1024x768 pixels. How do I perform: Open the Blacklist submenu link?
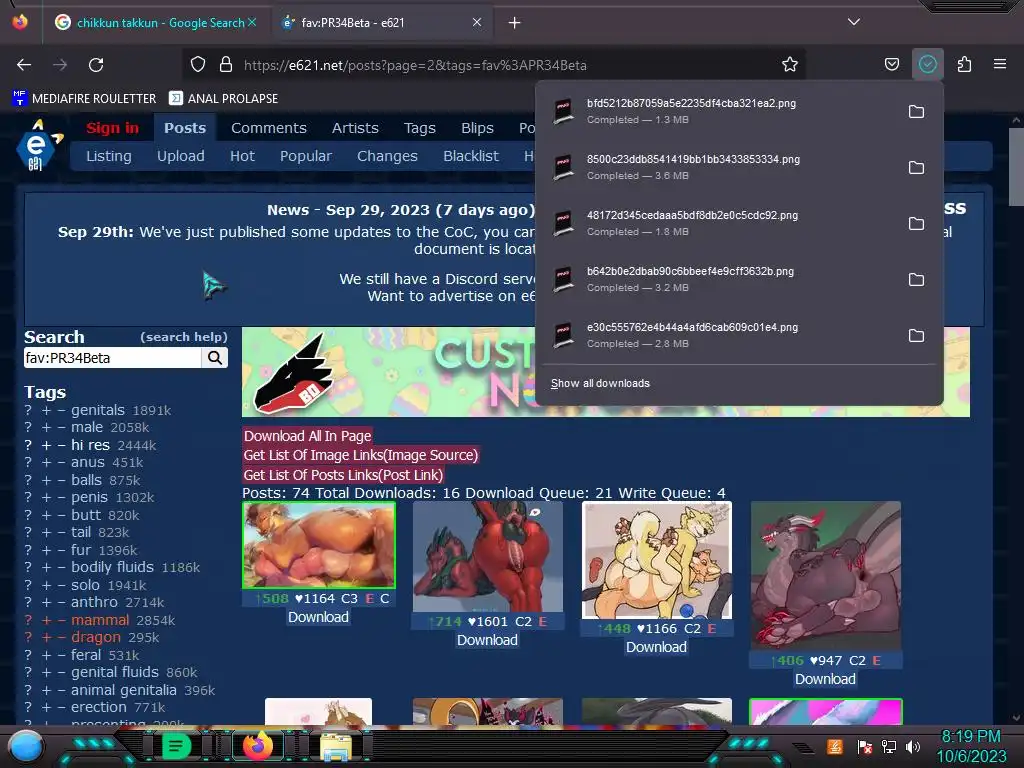click(x=471, y=156)
